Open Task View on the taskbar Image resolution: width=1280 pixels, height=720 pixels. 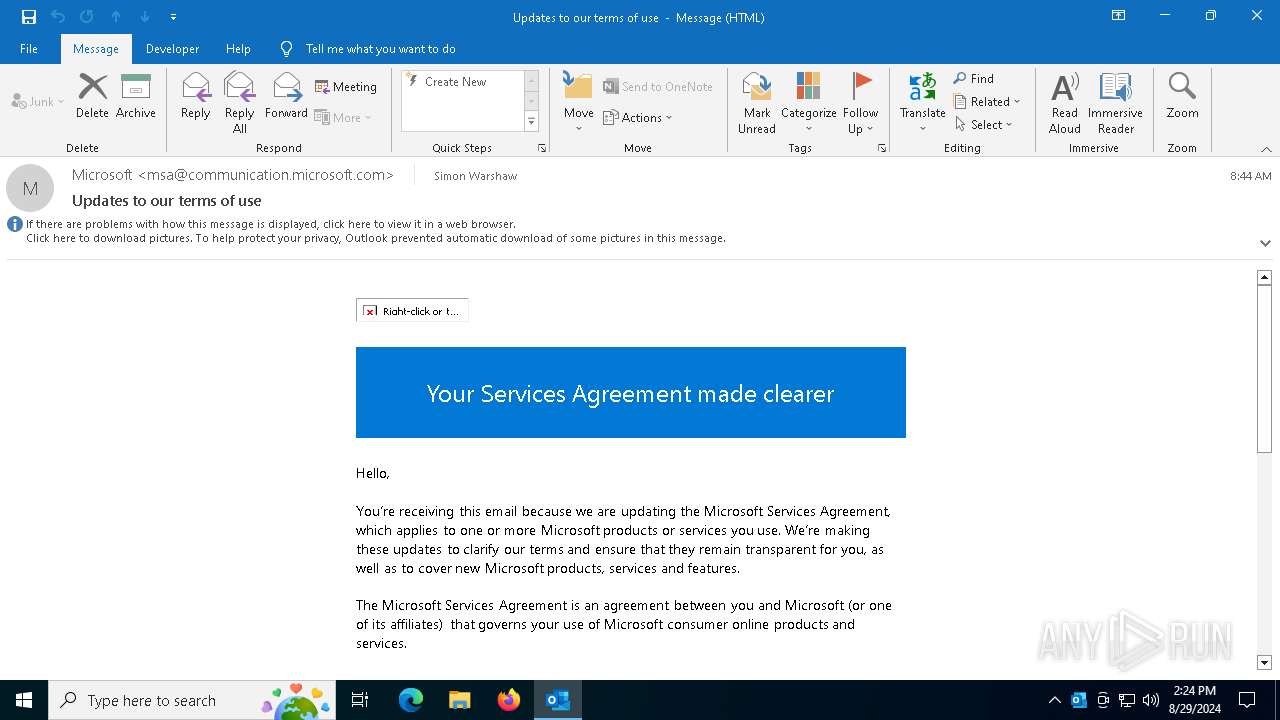[x=360, y=700]
